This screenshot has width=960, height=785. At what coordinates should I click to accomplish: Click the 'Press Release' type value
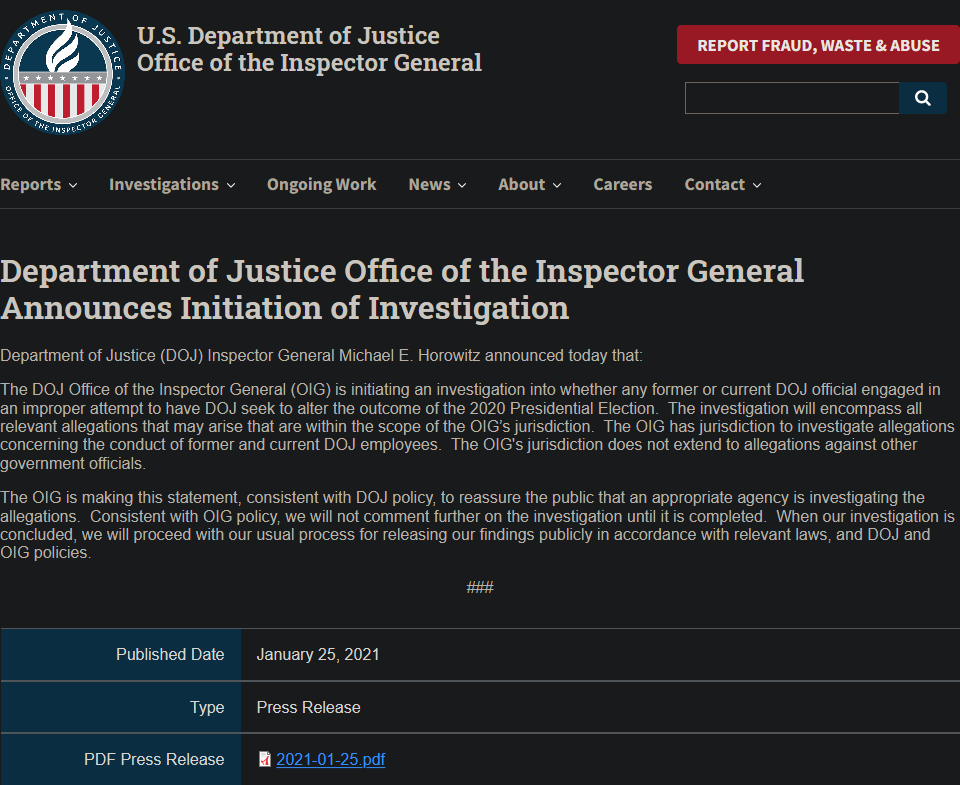click(309, 707)
